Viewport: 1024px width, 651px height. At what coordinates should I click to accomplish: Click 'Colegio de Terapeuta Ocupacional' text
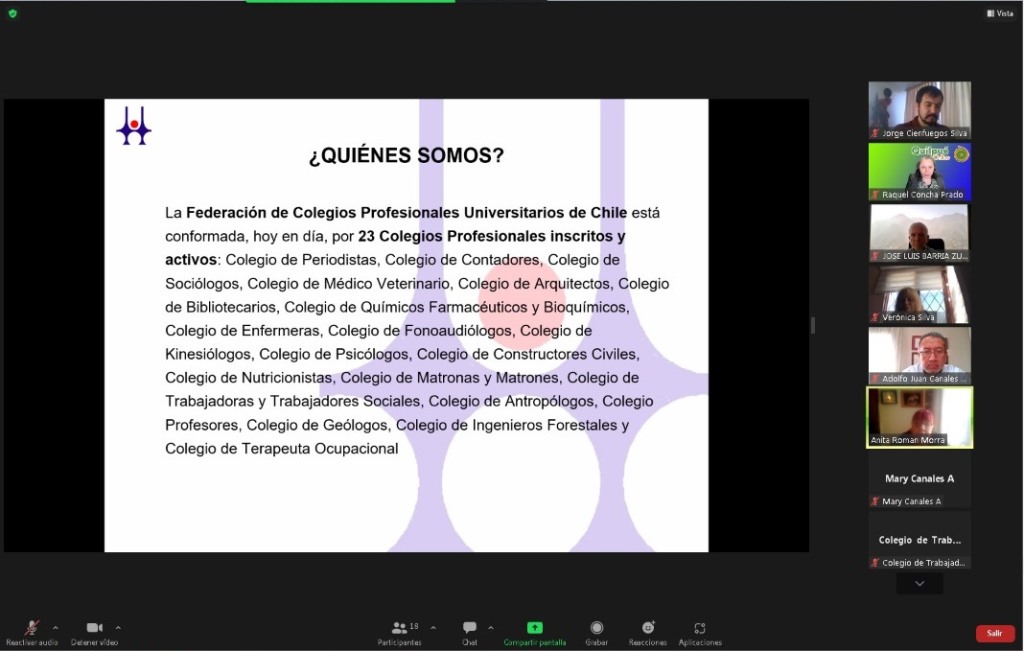point(281,449)
